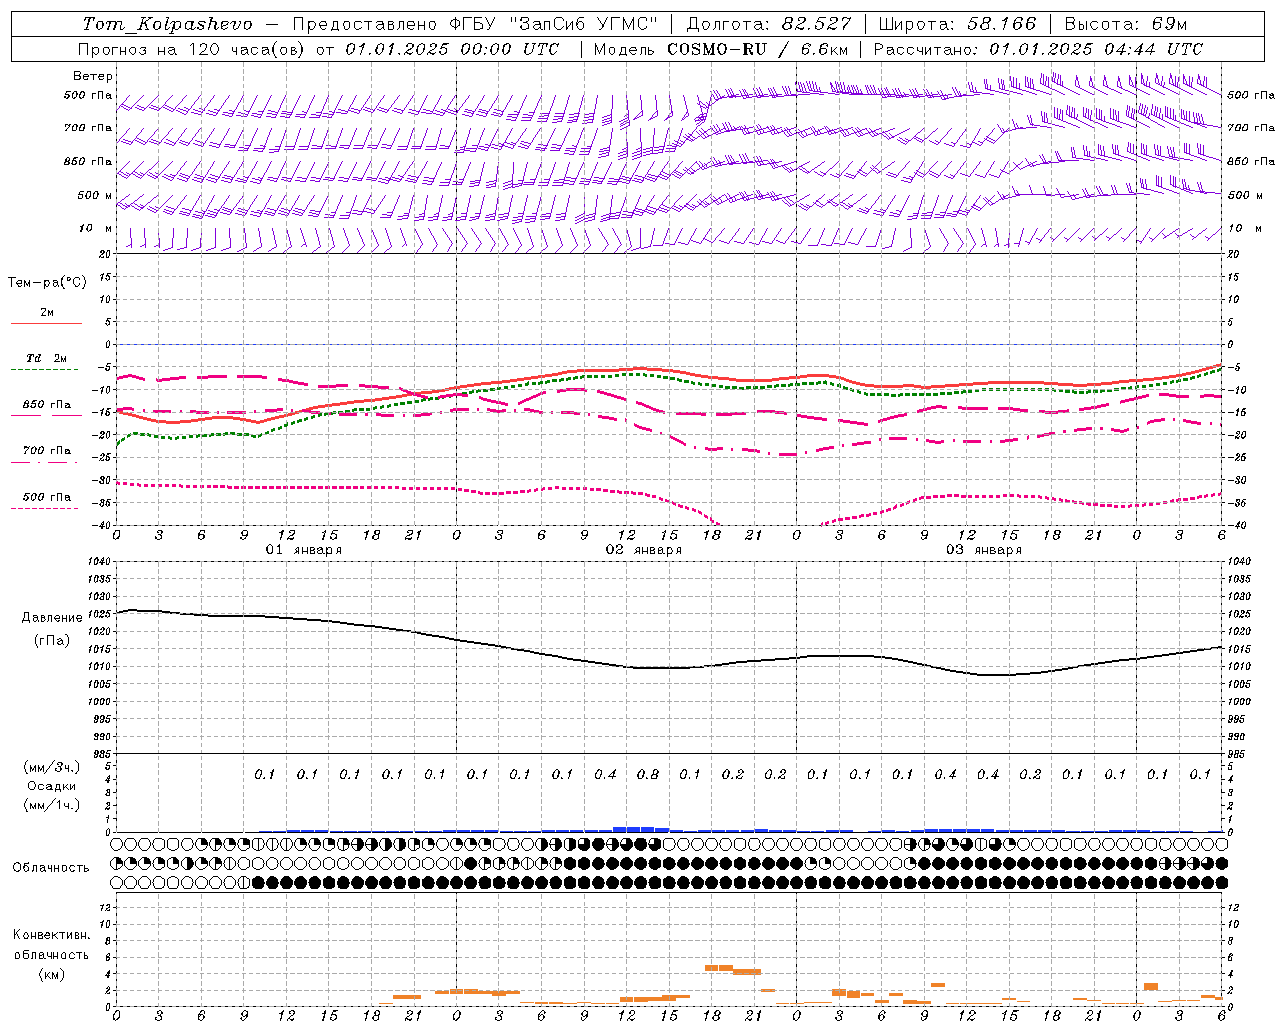
Task: Click the Td 2м dew point legend entry
Action: (46, 358)
